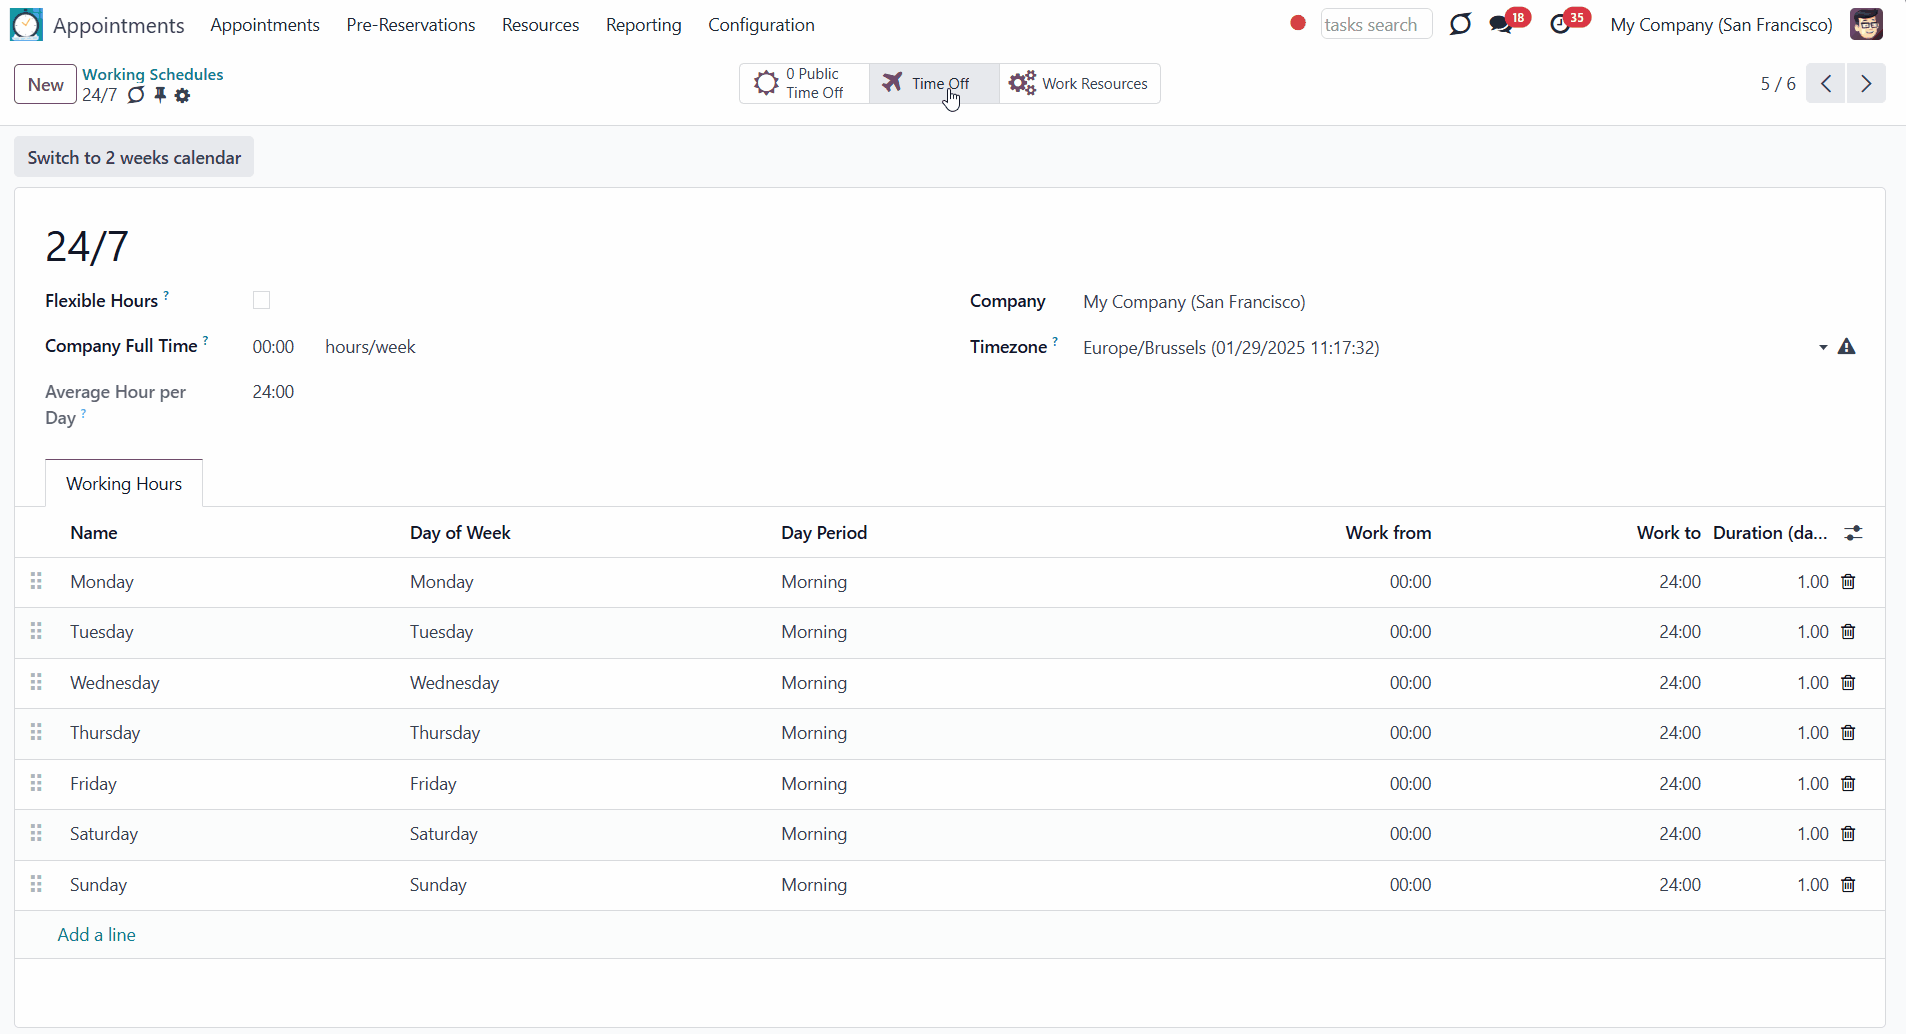Click Switch to 2 weeks calendar
The height and width of the screenshot is (1034, 1906).
[134, 157]
